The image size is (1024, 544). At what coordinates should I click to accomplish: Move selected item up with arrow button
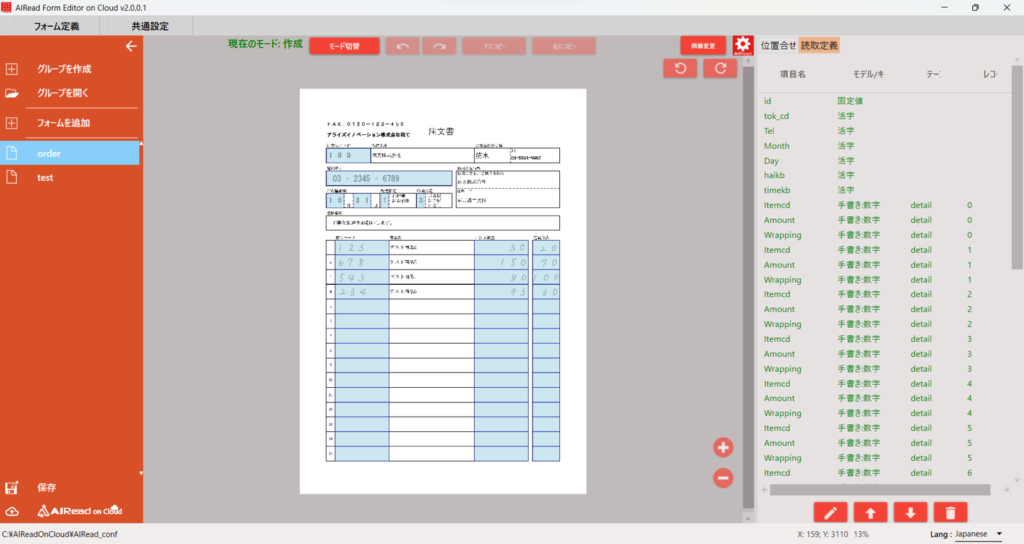(x=870, y=513)
